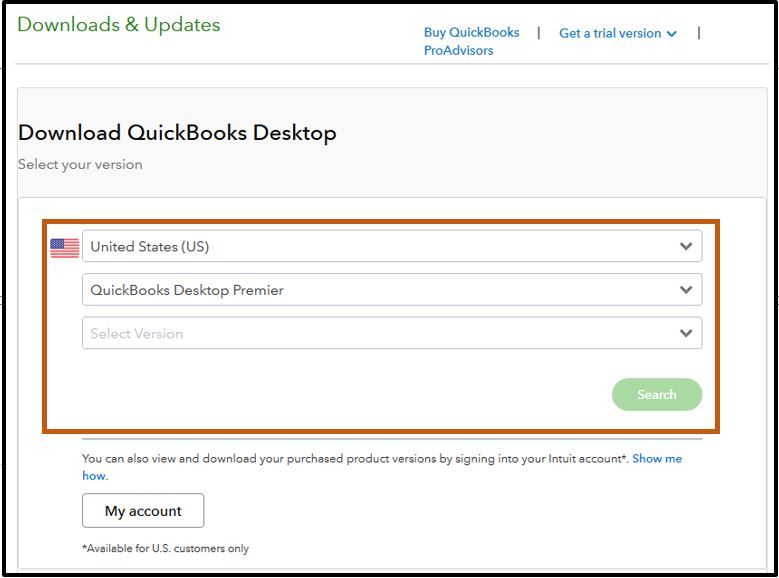Follow the 'Show me' link text
The width and height of the screenshot is (779, 578).
pos(657,458)
